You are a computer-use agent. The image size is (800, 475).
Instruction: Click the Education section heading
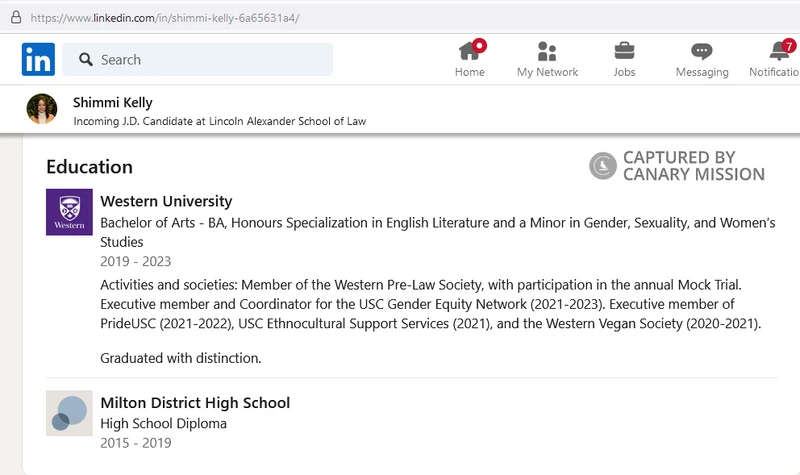click(89, 167)
